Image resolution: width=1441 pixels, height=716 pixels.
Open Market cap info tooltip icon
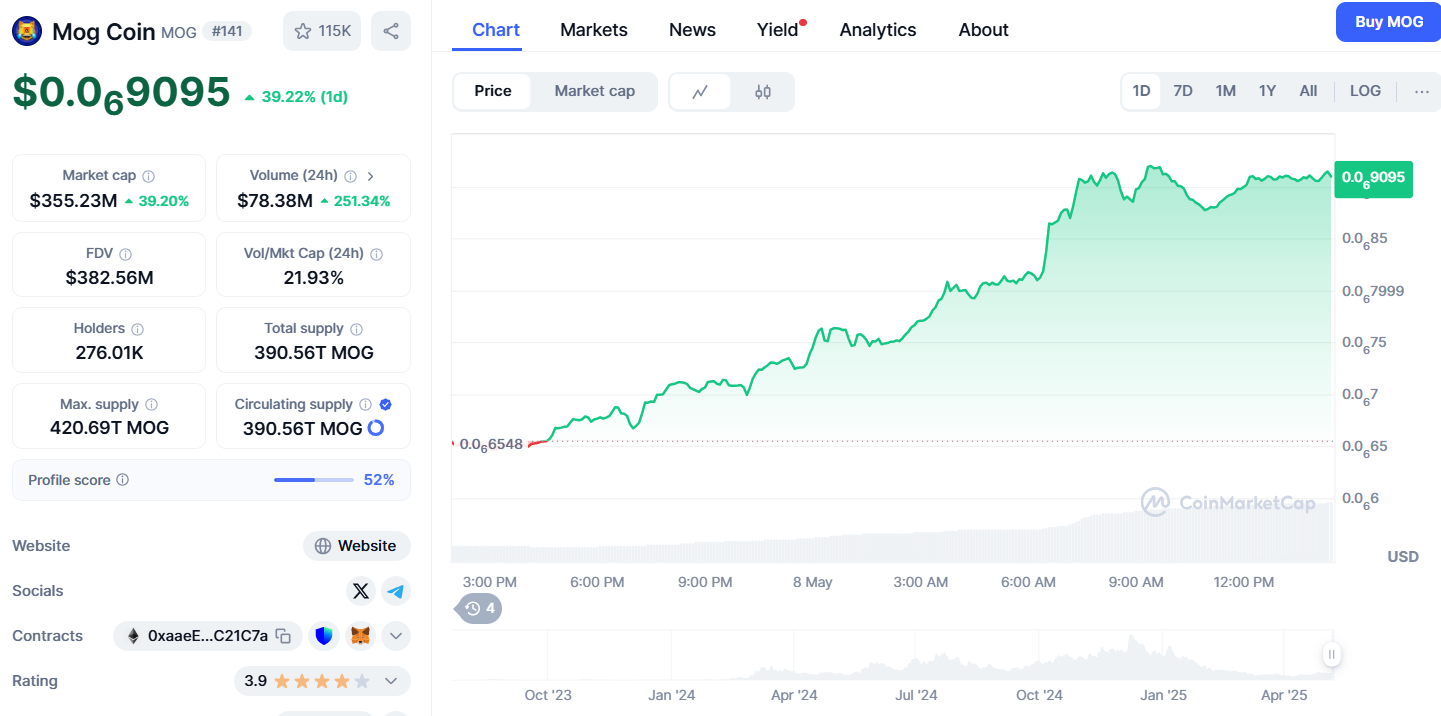148,176
